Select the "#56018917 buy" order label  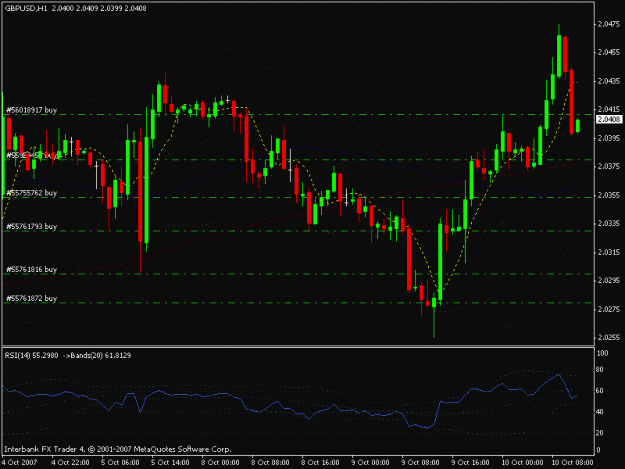pyautogui.click(x=31, y=110)
